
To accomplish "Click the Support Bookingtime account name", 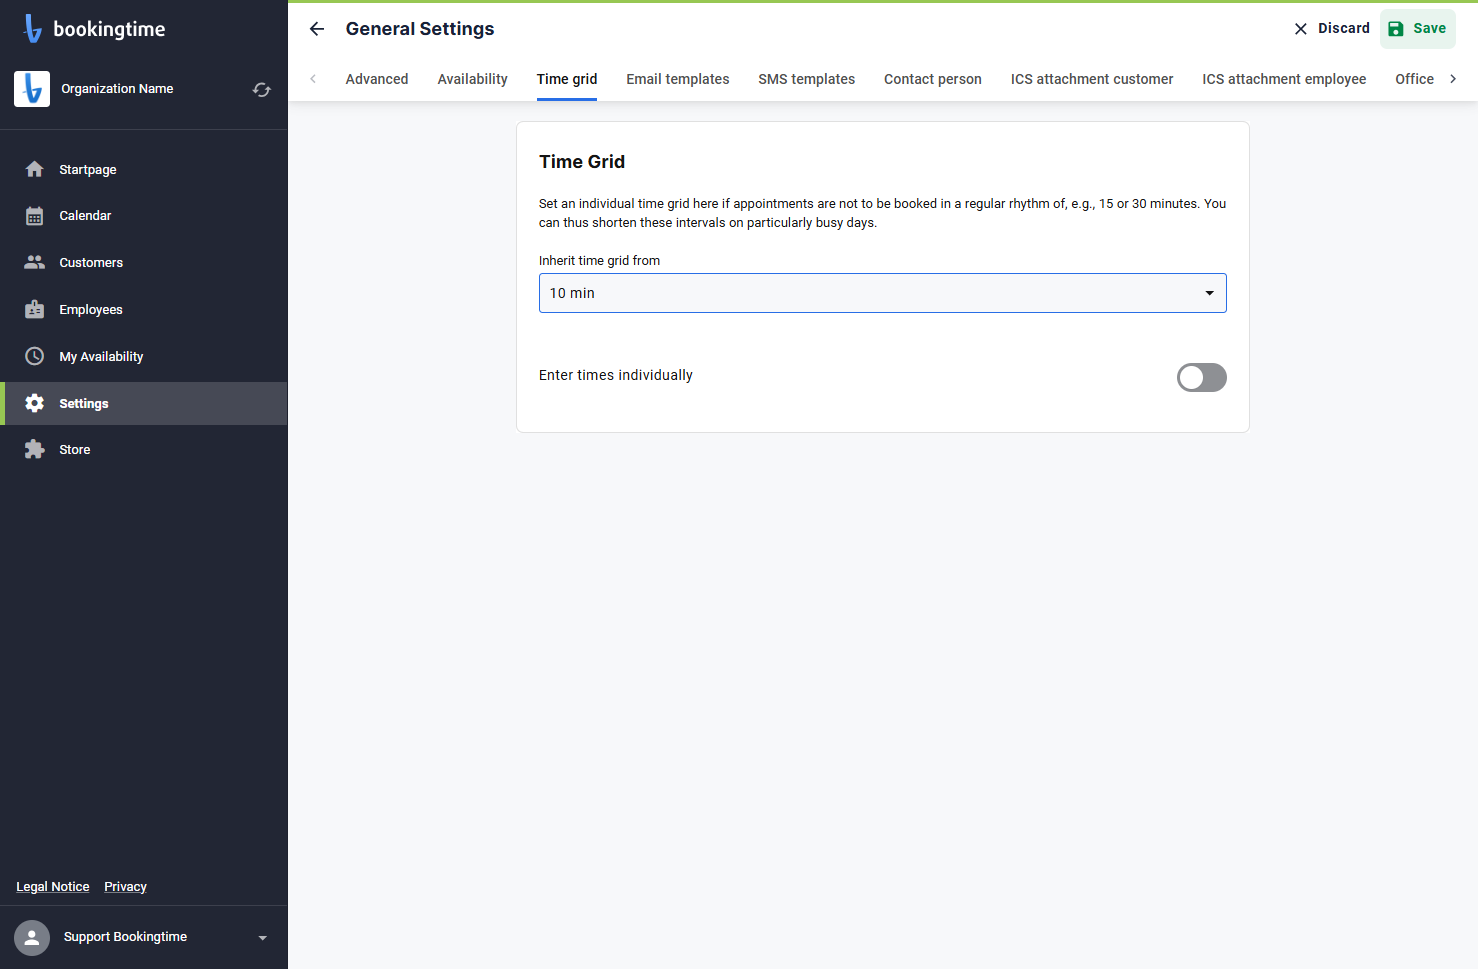I will pos(125,937).
